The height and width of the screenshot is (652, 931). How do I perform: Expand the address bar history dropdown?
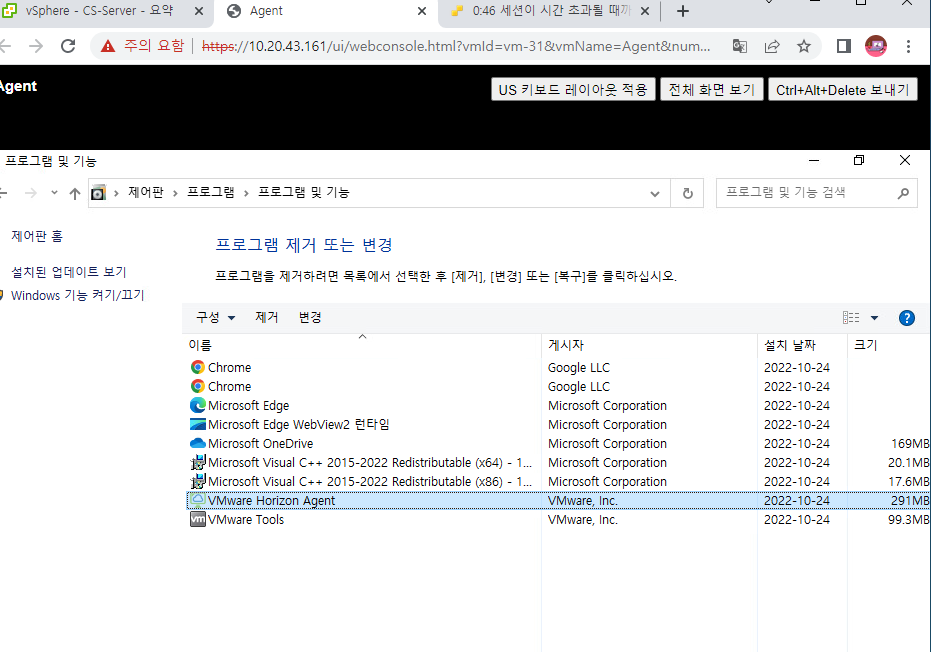[655, 194]
